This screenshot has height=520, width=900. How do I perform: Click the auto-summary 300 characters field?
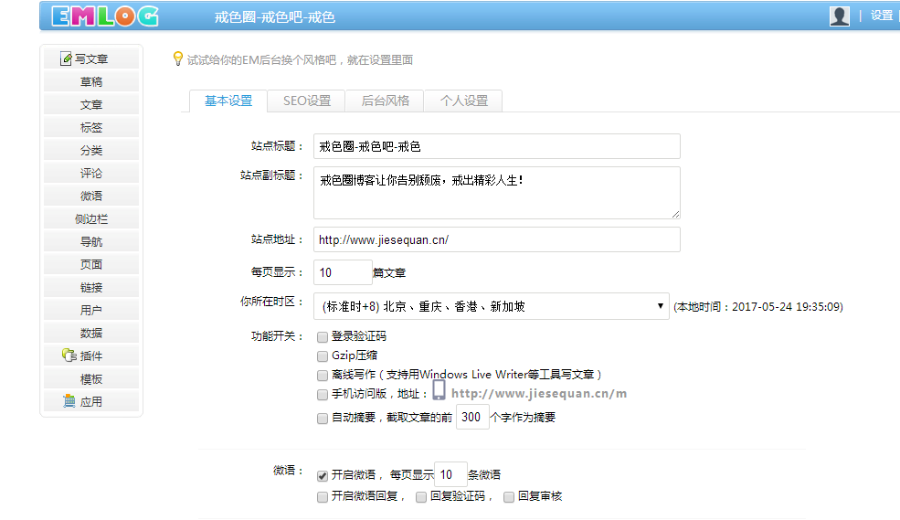[472, 417]
